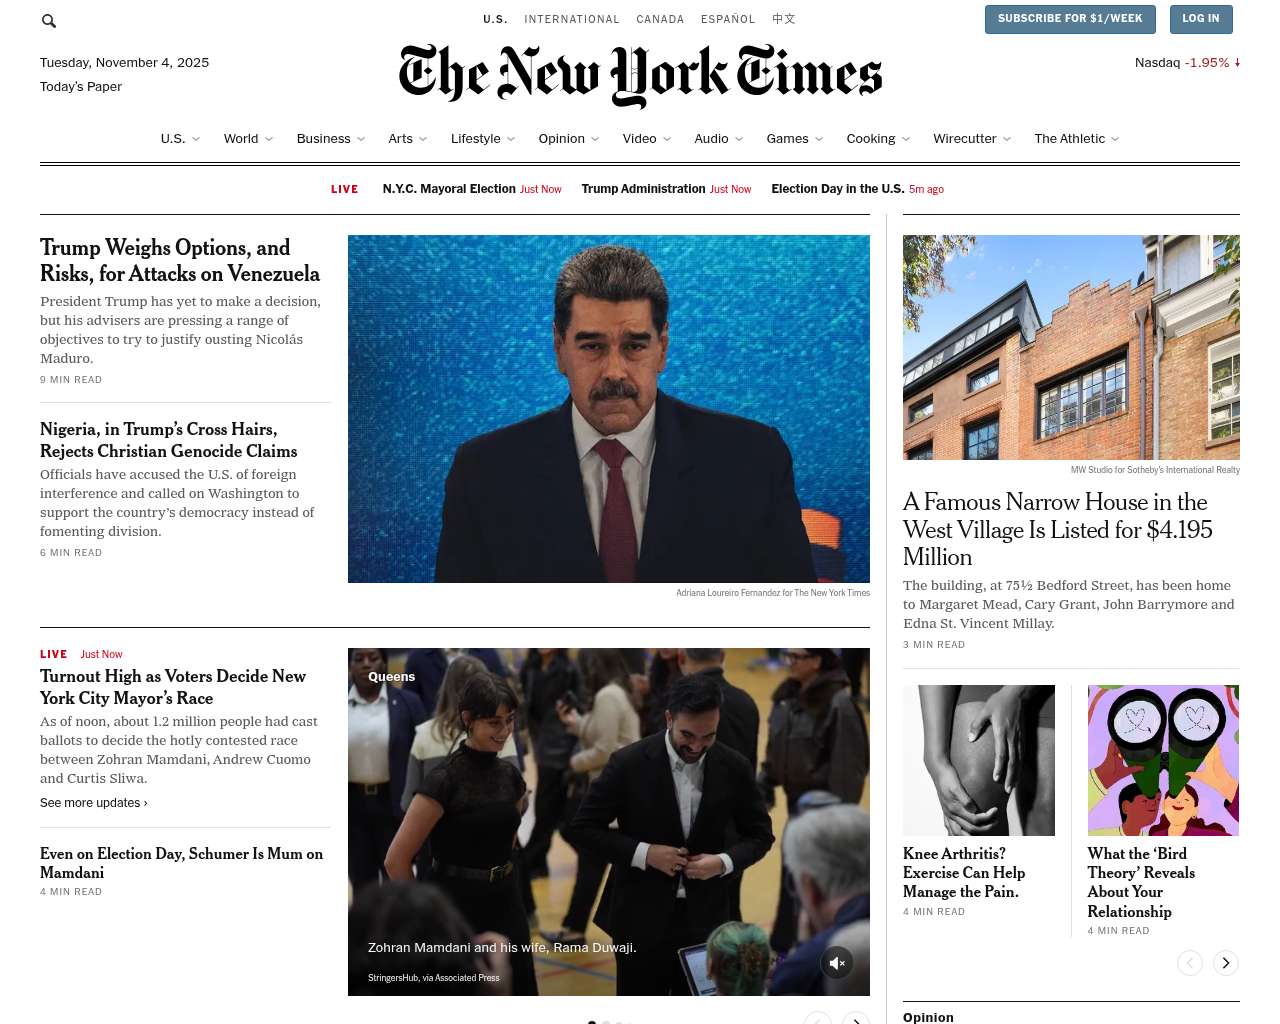This screenshot has height=1024, width=1280.
Task: Open Bird Theory relationship article headline
Action: 1141,882
